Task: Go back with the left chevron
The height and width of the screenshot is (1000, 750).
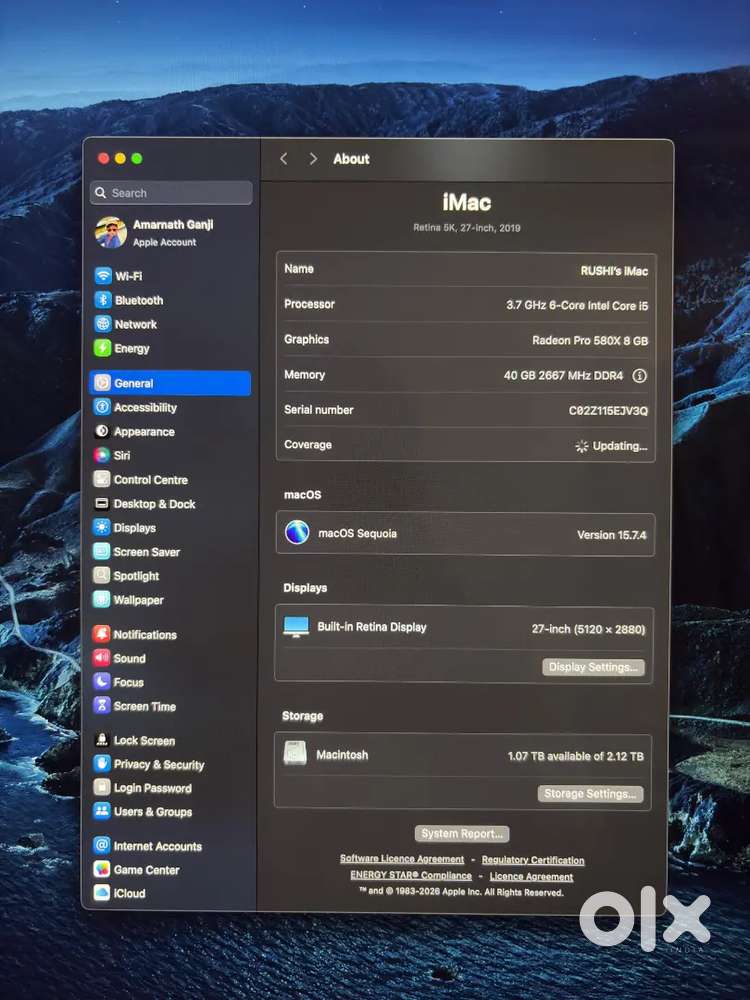Action: [x=284, y=159]
